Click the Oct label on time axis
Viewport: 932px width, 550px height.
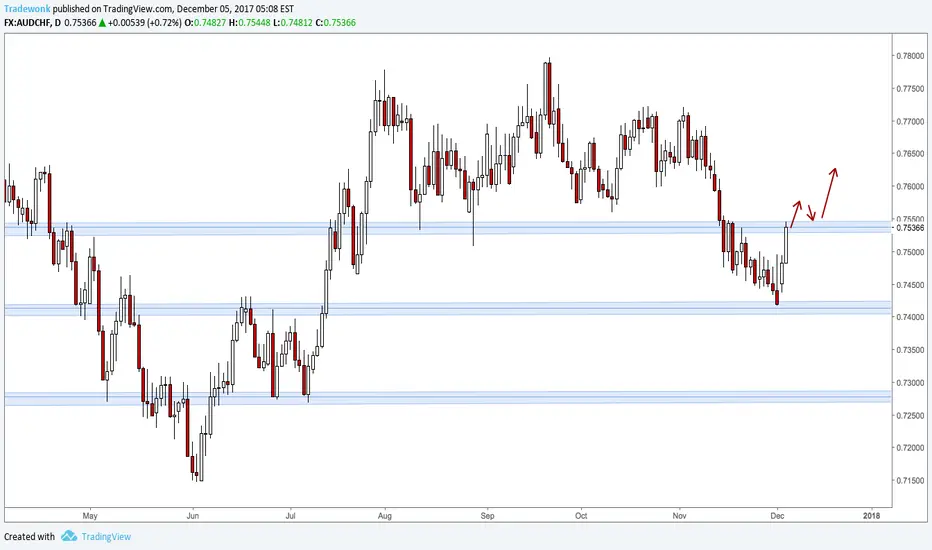tap(581, 516)
